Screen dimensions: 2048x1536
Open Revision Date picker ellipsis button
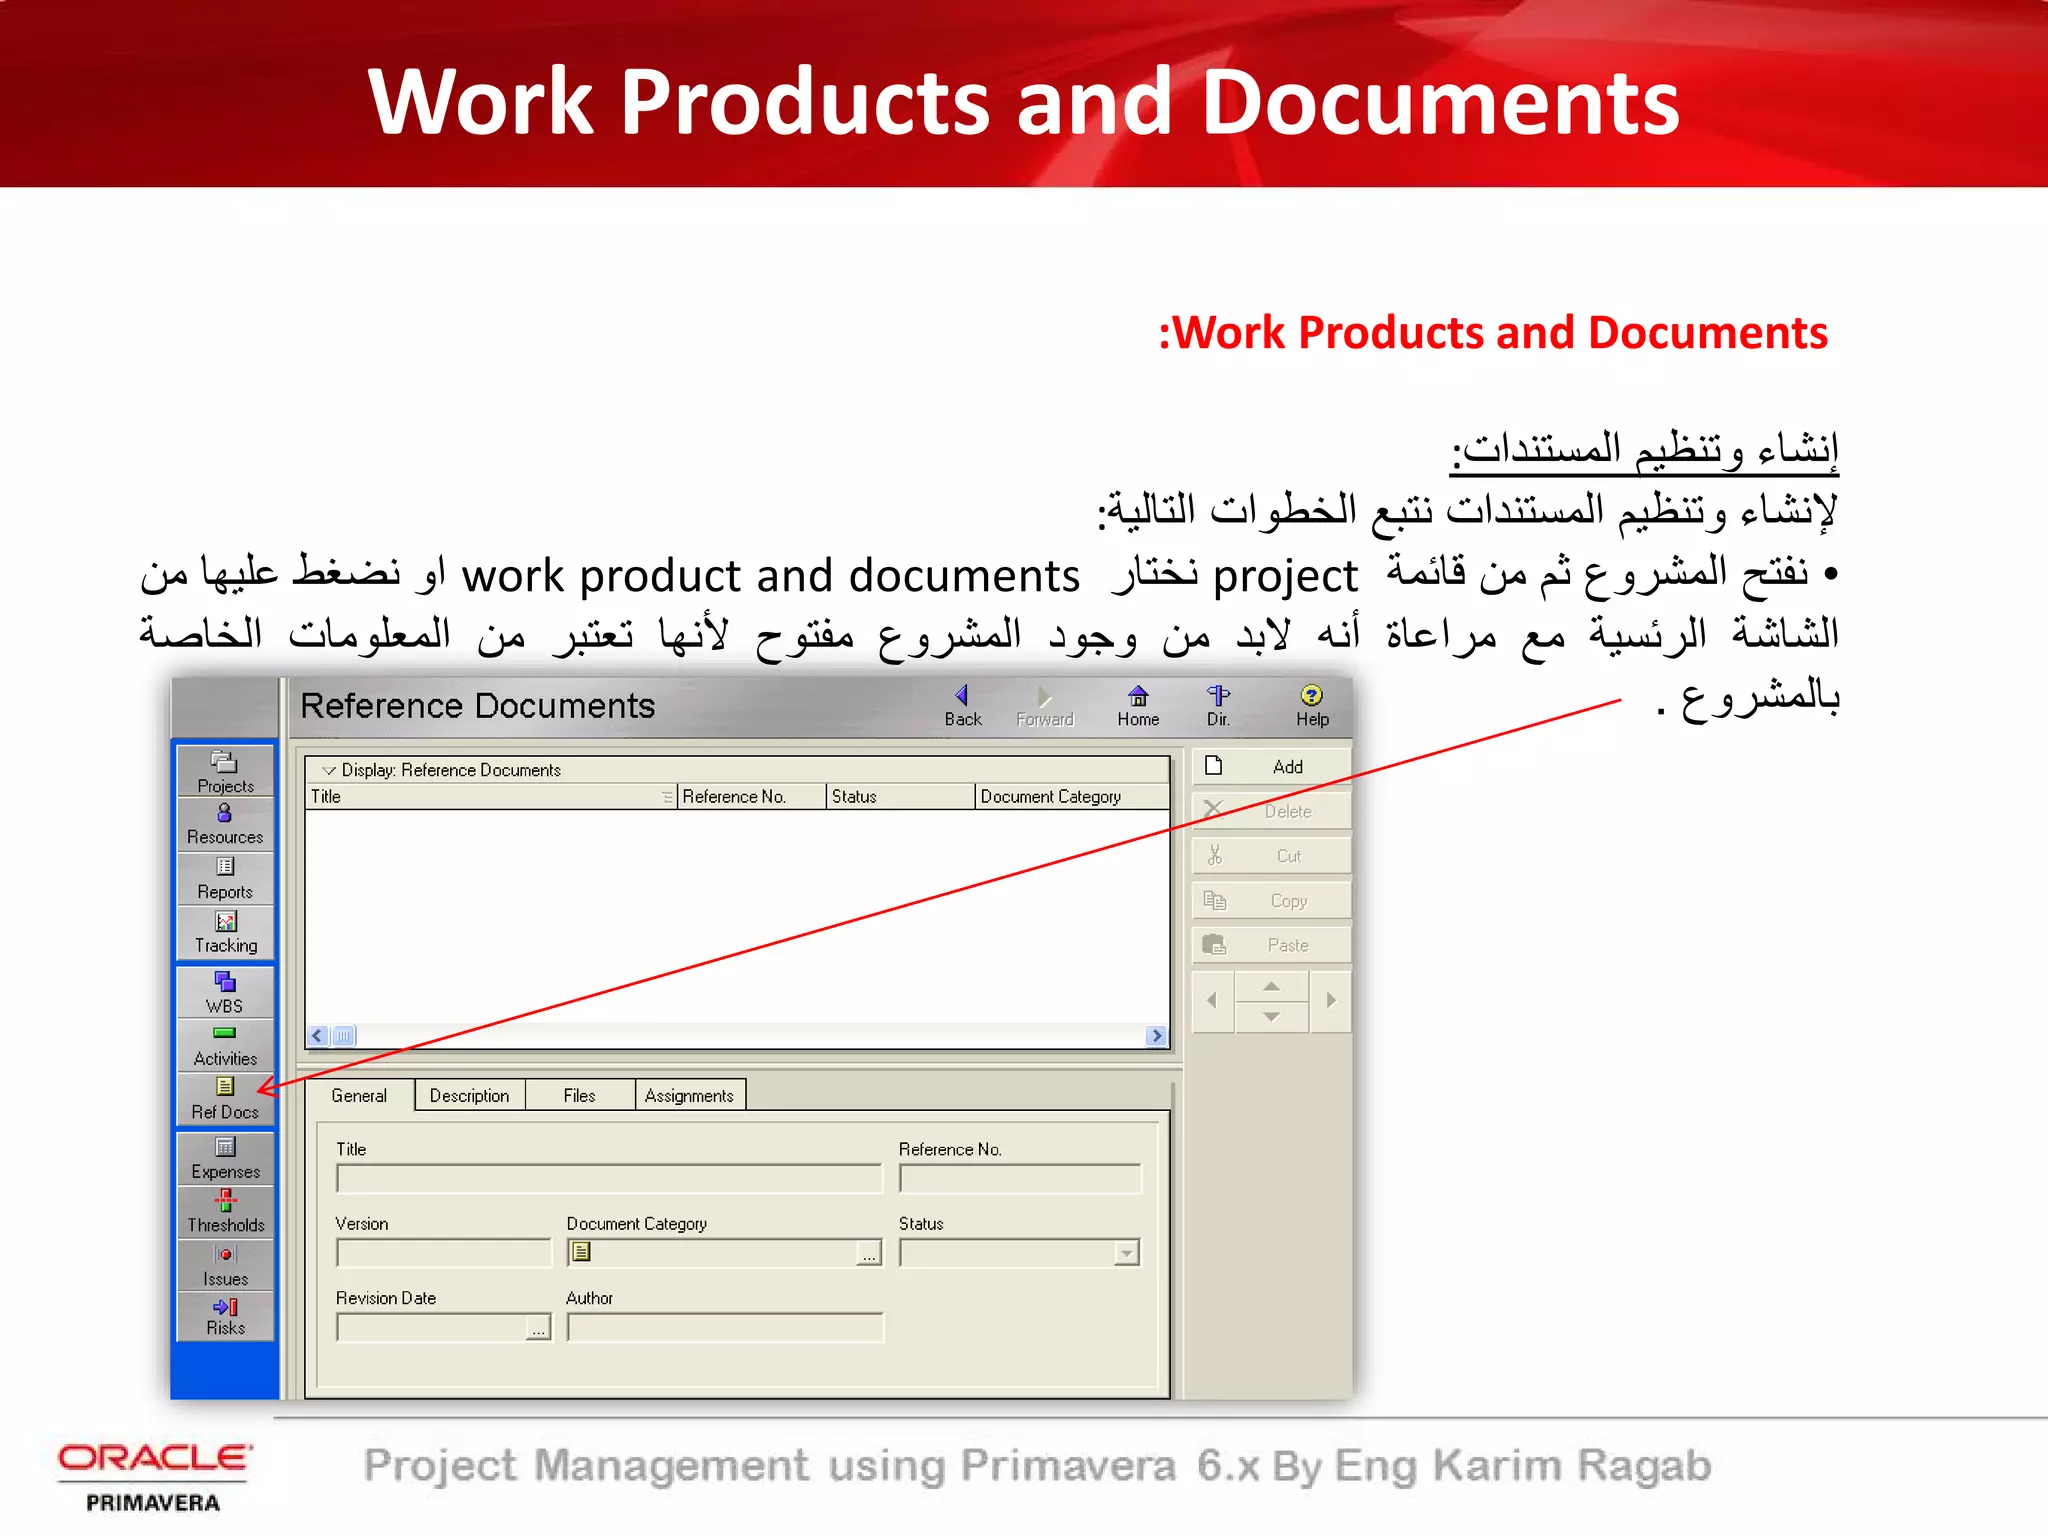(x=538, y=1328)
